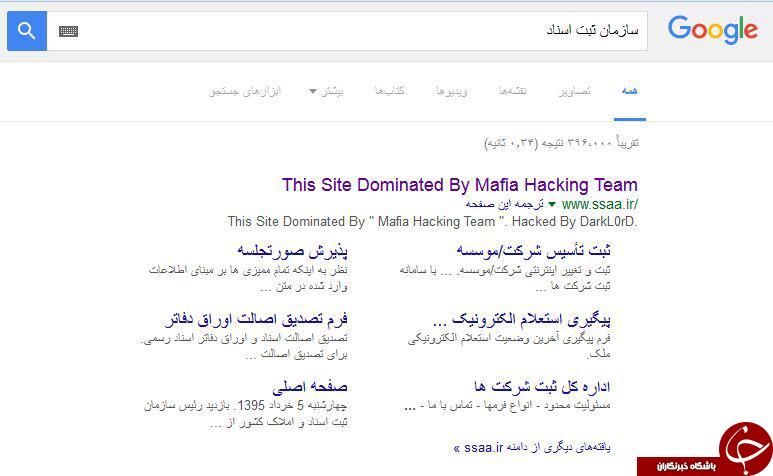Click the blue search magnifier button
Screen dimensions: 773x476
click(x=27, y=31)
